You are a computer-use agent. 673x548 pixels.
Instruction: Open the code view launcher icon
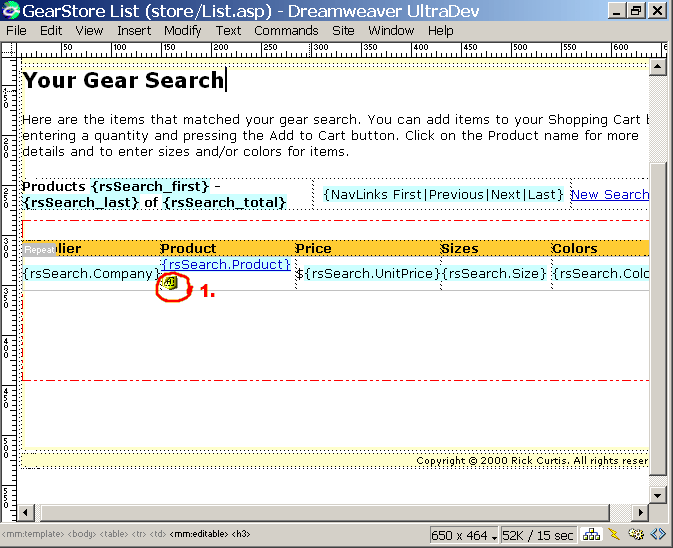coord(659,535)
